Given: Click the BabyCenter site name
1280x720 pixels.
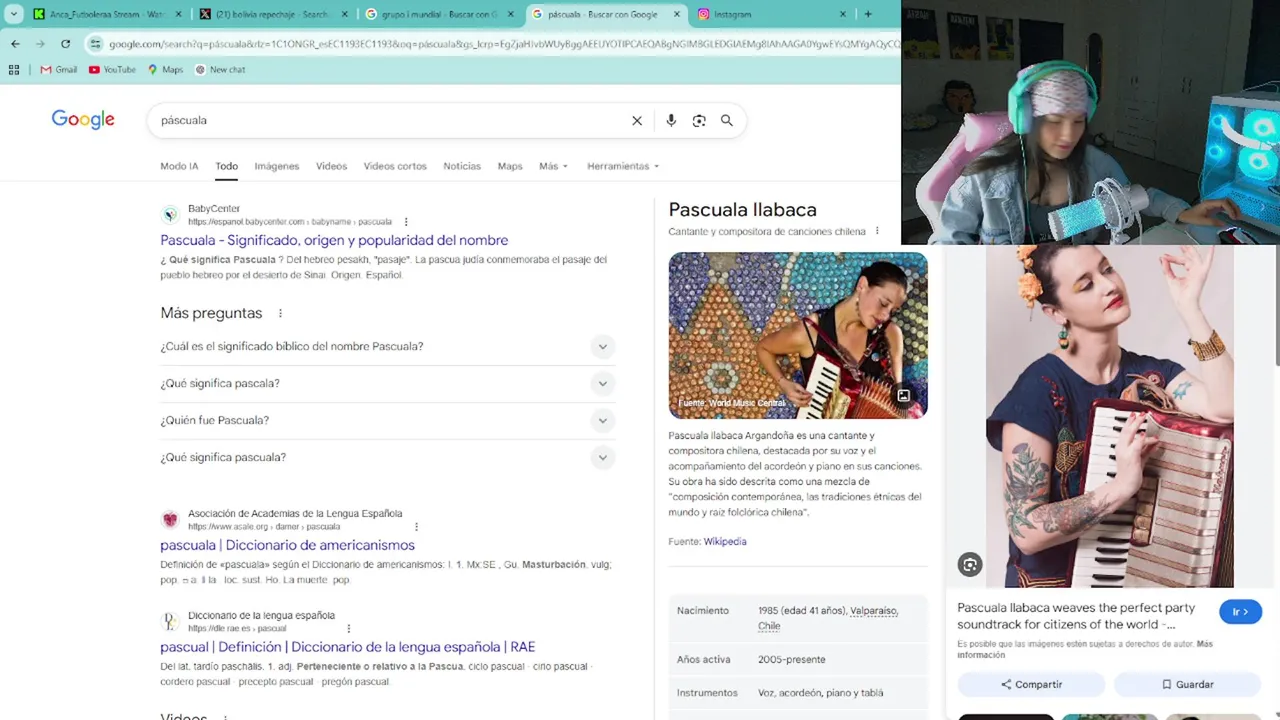Looking at the screenshot, I should [214, 209].
